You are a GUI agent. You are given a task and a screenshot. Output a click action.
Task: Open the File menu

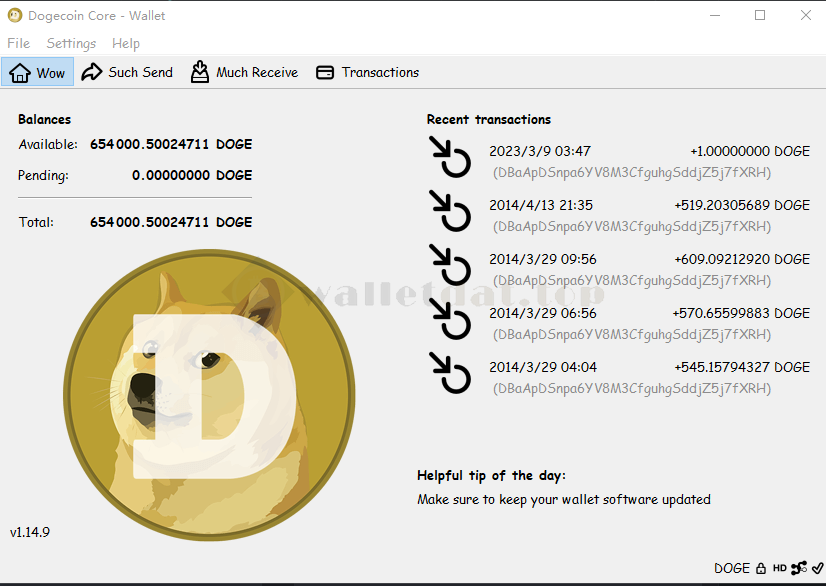click(x=19, y=43)
